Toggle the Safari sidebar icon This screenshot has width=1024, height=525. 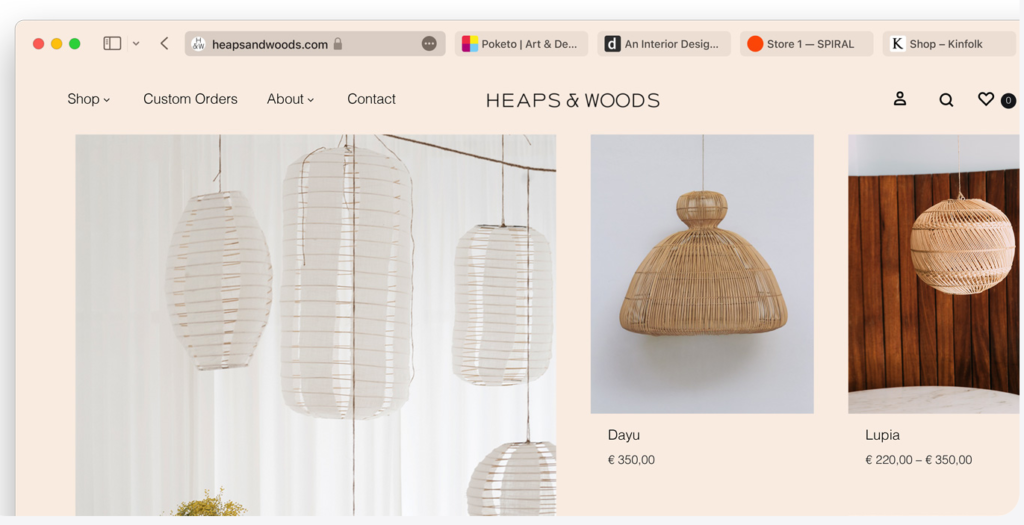[112, 44]
